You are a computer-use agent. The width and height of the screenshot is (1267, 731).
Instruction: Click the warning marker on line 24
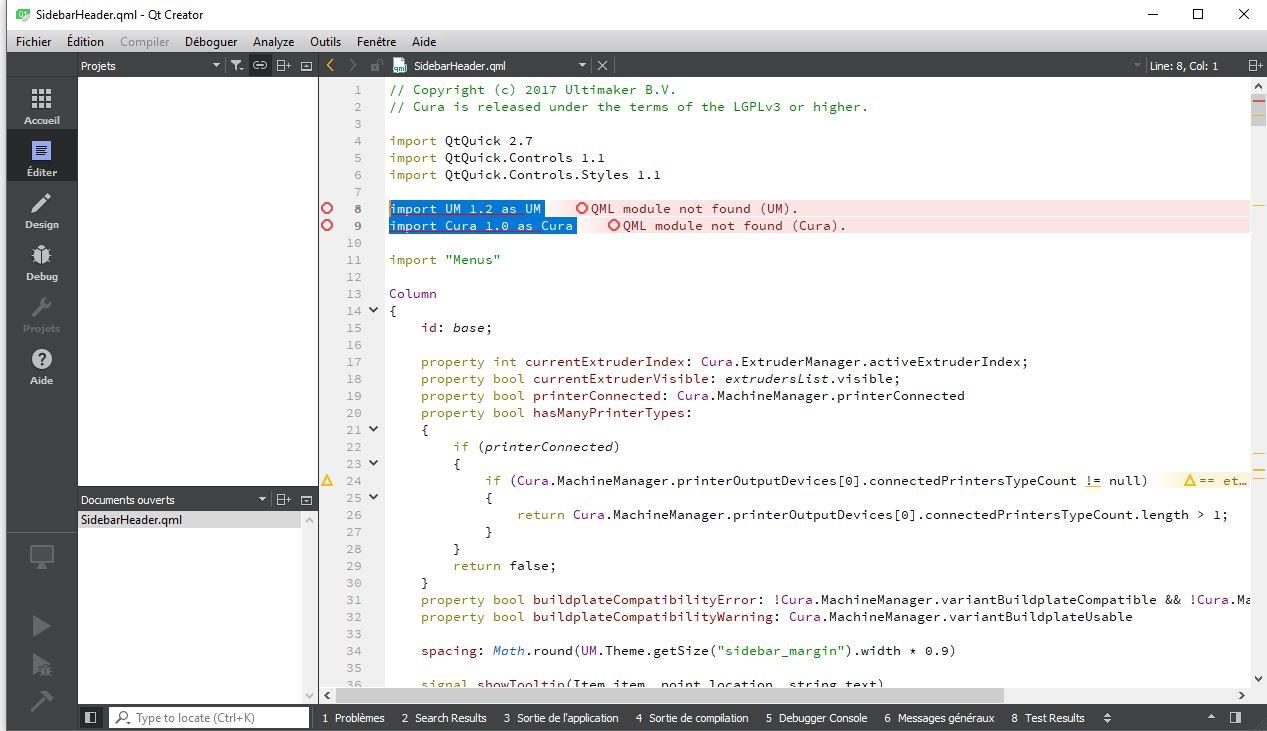point(327,481)
